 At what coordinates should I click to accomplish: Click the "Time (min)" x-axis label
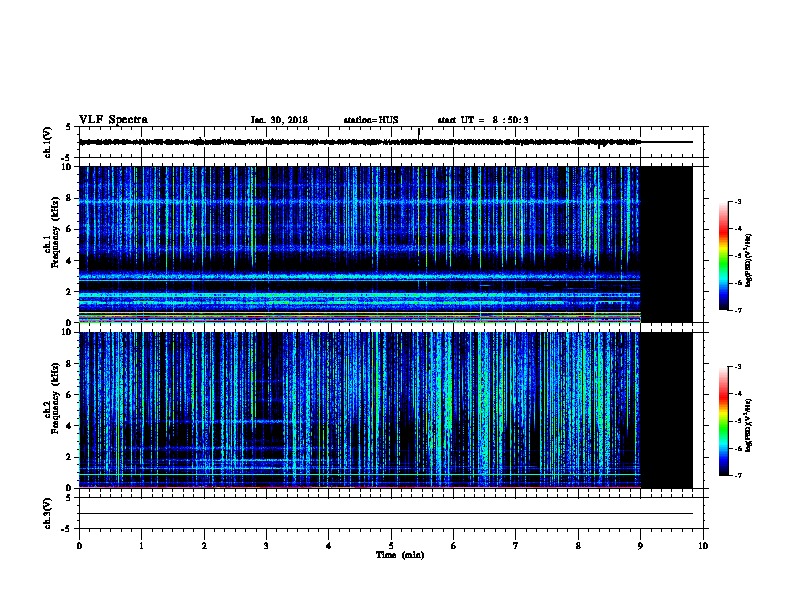[400, 555]
